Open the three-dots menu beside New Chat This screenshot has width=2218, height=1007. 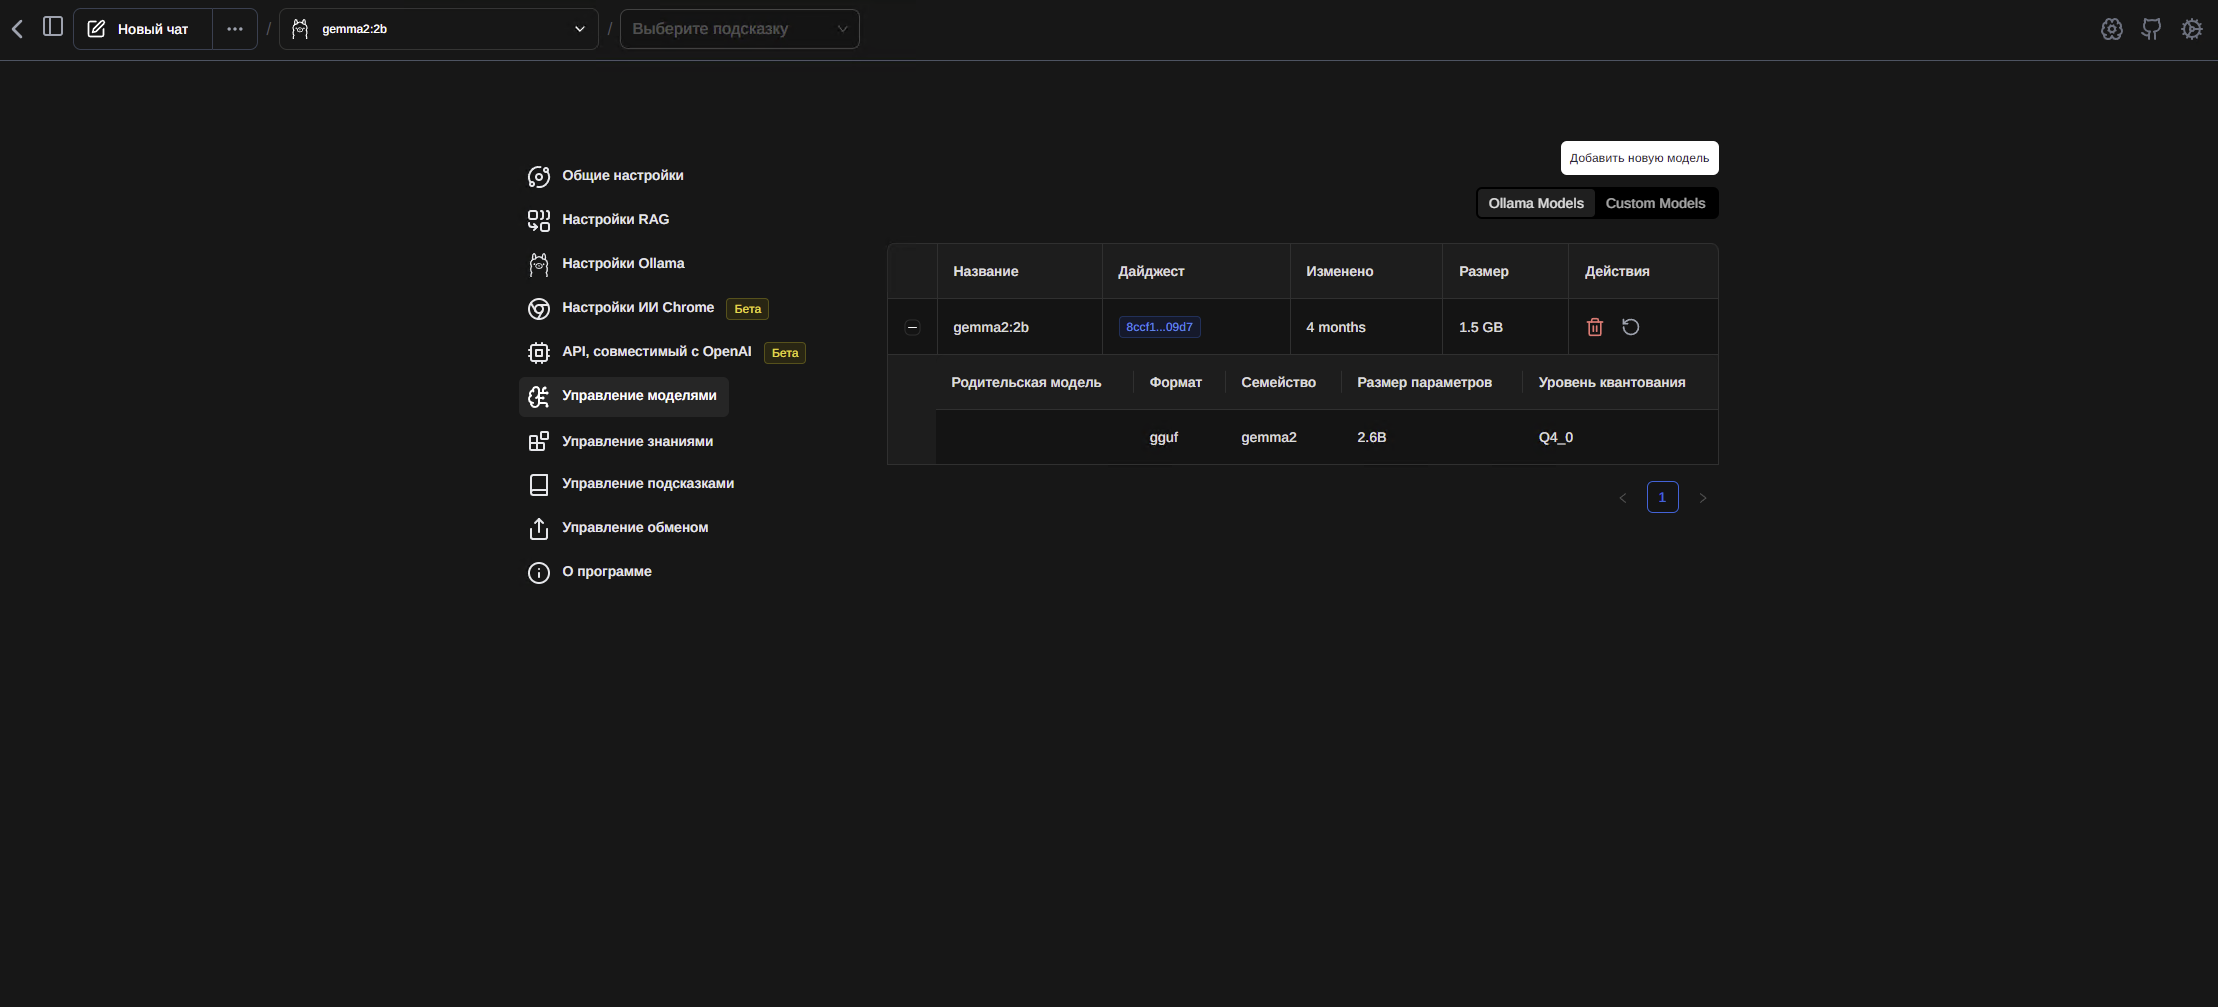pyautogui.click(x=235, y=29)
